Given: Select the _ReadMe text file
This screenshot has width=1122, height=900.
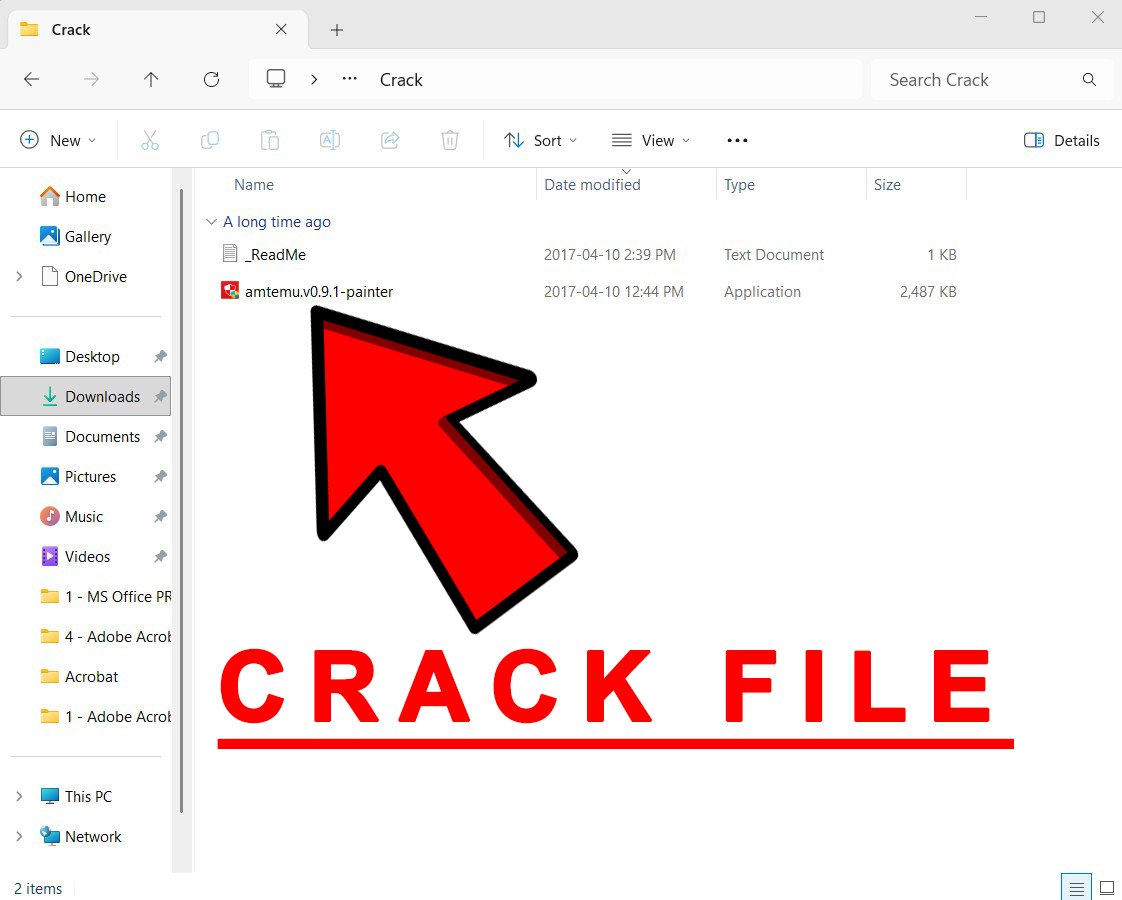Looking at the screenshot, I should point(275,255).
